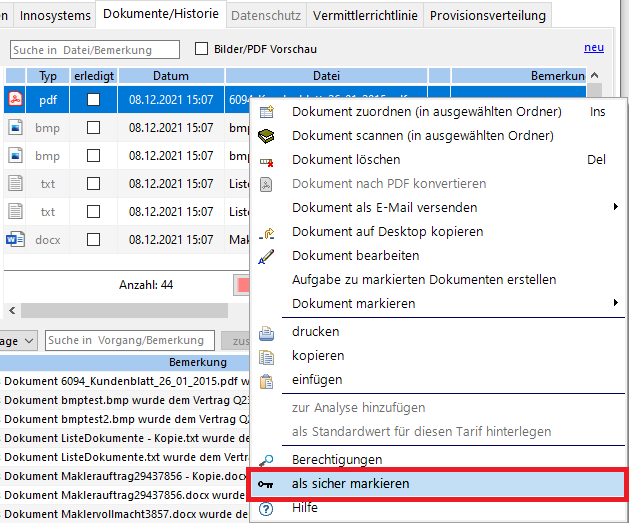Expand the Dokument als E-Mail versenden submenu
The height and width of the screenshot is (523, 629).
pos(615,208)
